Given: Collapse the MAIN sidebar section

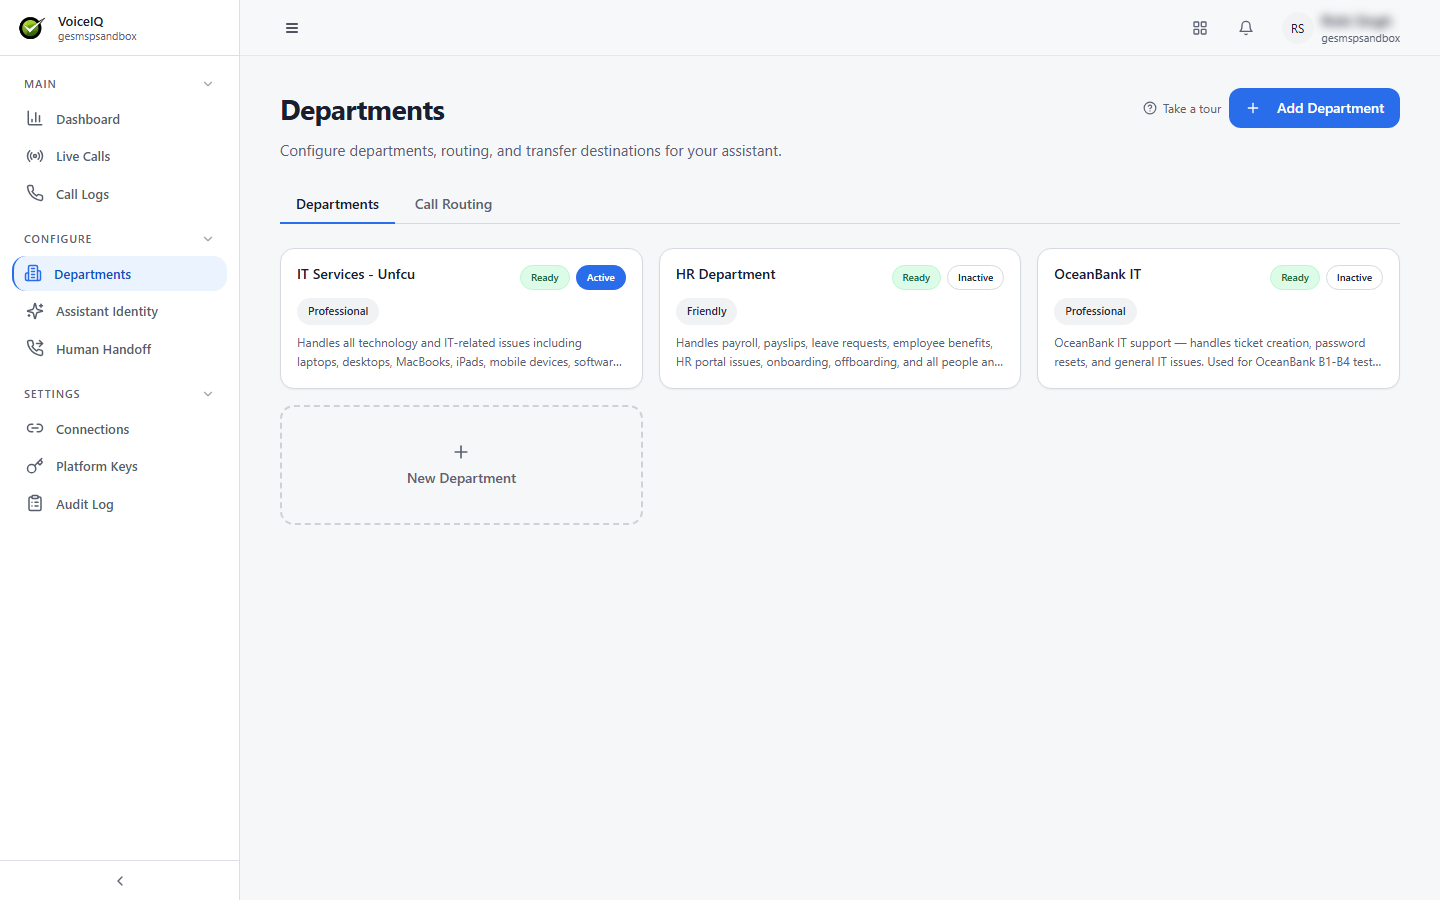Looking at the screenshot, I should pyautogui.click(x=208, y=84).
